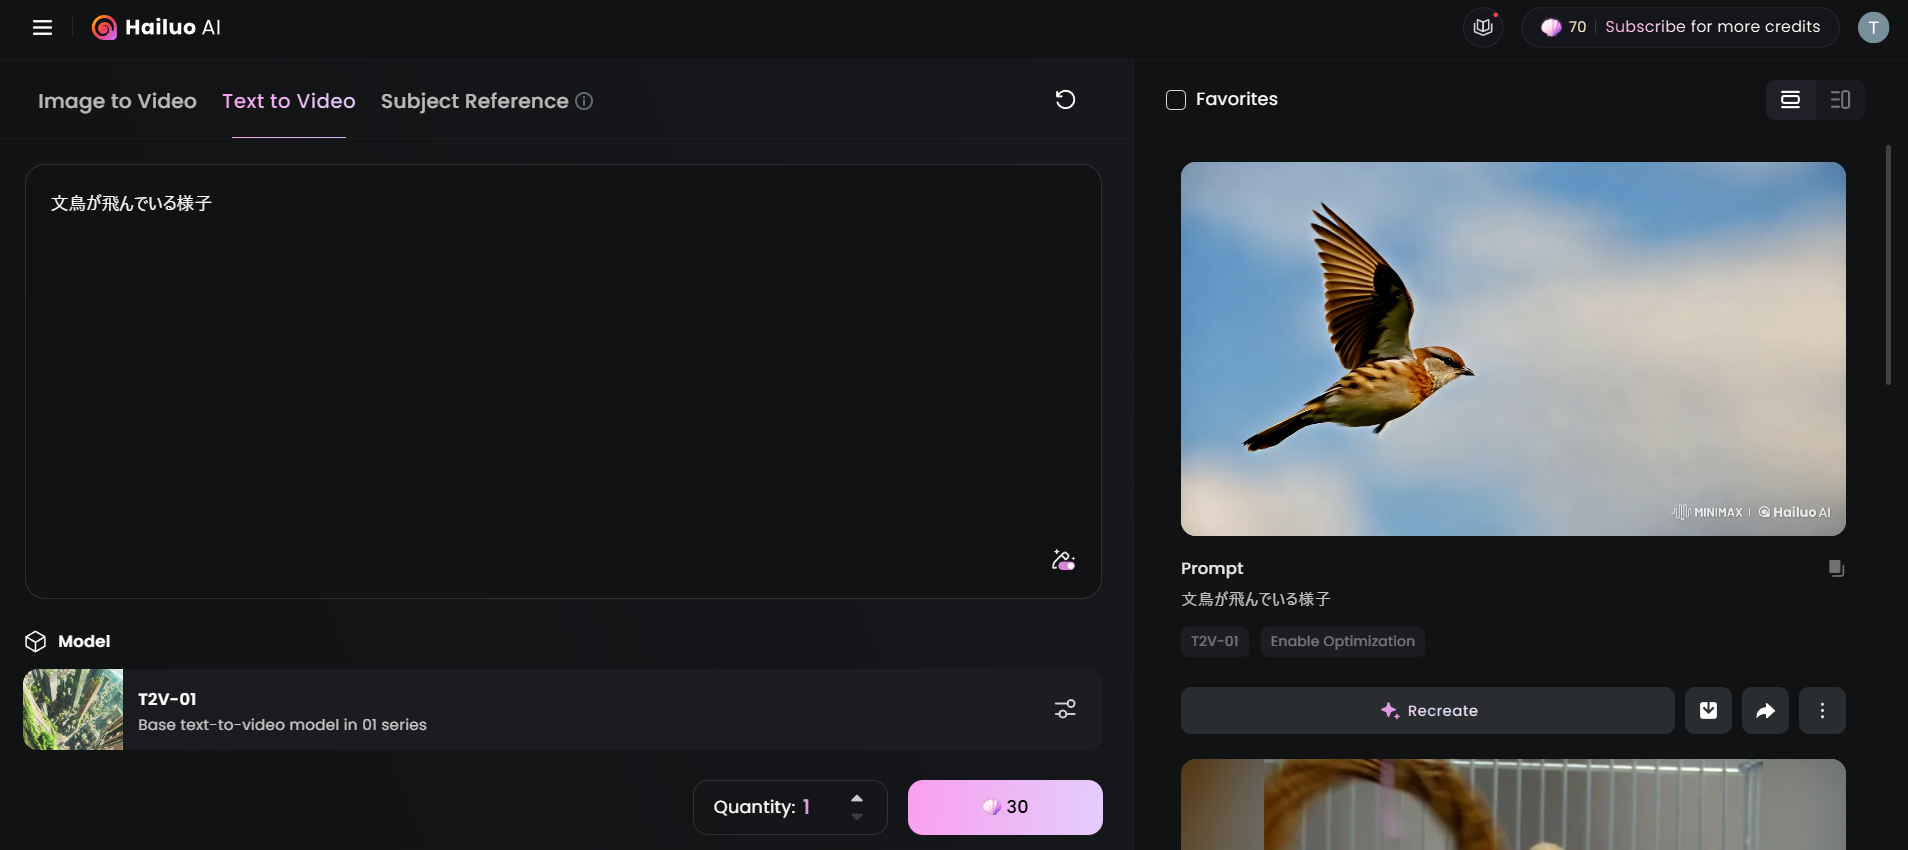Switch to split panel layout view
The height and width of the screenshot is (850, 1908).
click(x=1840, y=99)
